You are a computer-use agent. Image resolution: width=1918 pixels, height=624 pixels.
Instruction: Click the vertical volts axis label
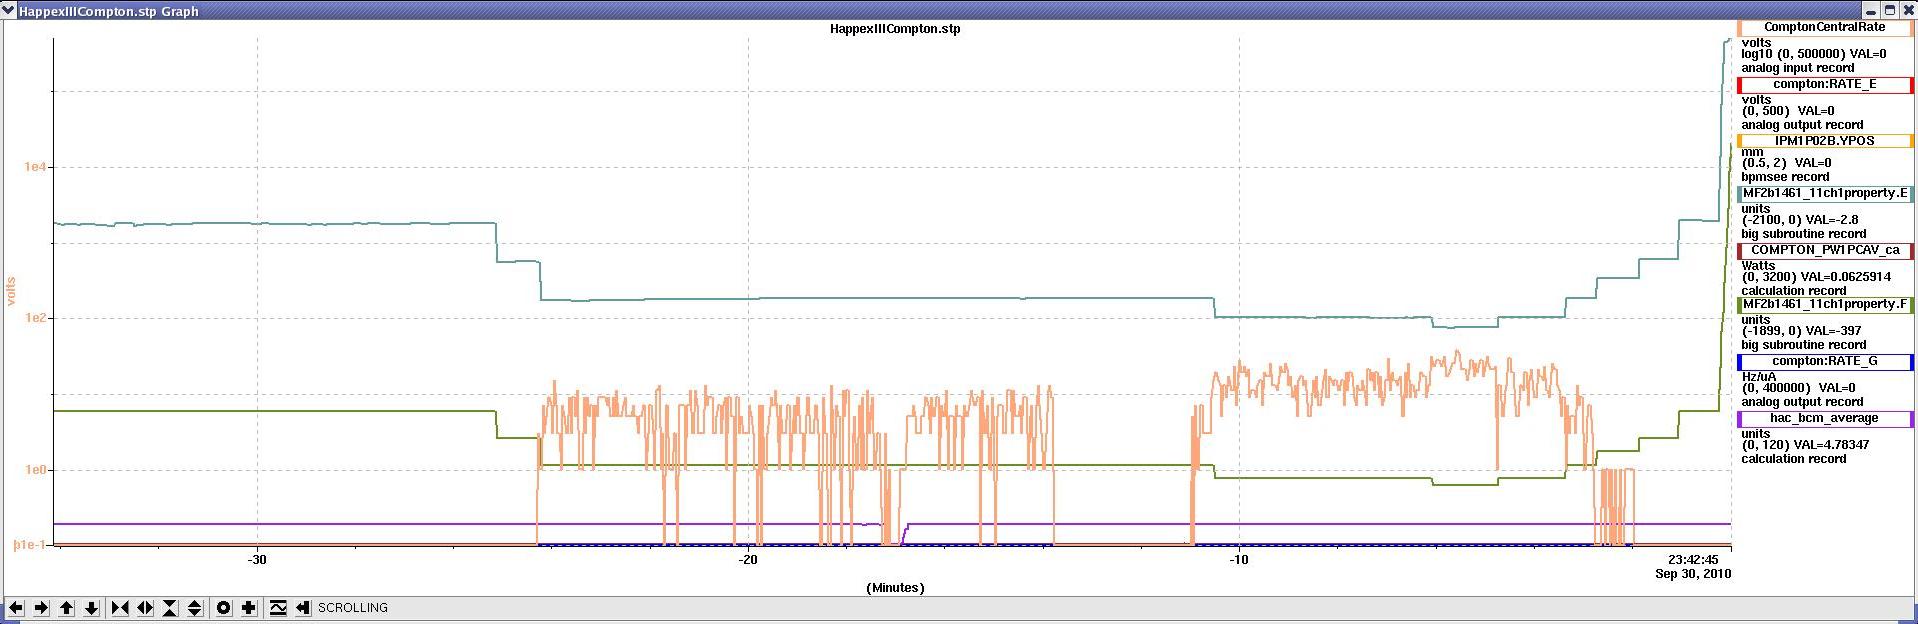click(x=12, y=290)
